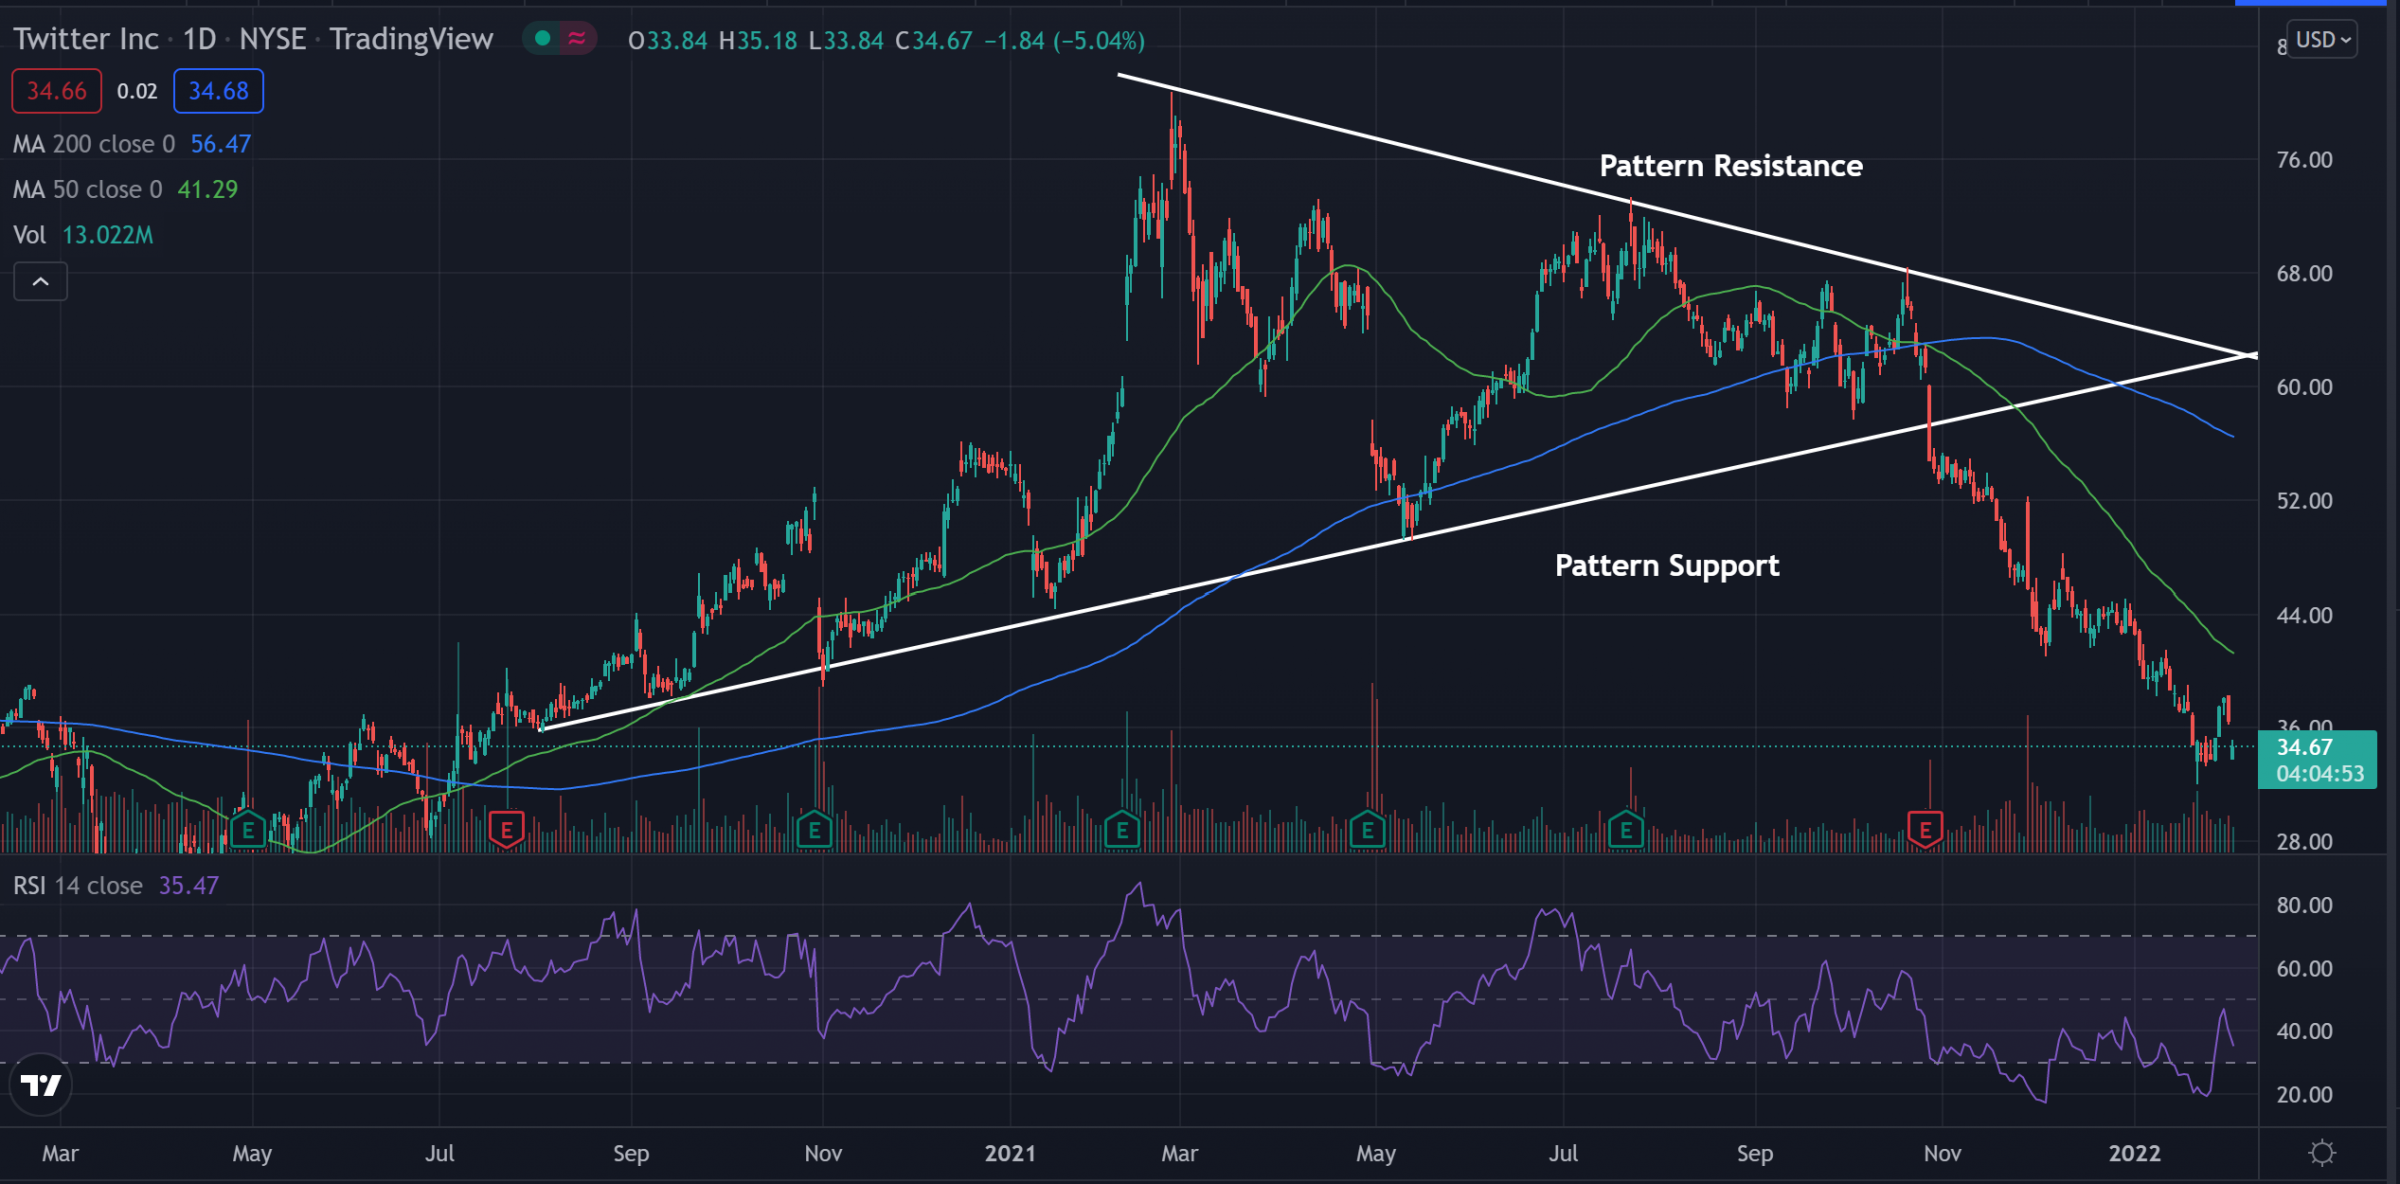The height and width of the screenshot is (1184, 2400).
Task: Click the blue buy price 34.68 button
Action: (x=218, y=91)
